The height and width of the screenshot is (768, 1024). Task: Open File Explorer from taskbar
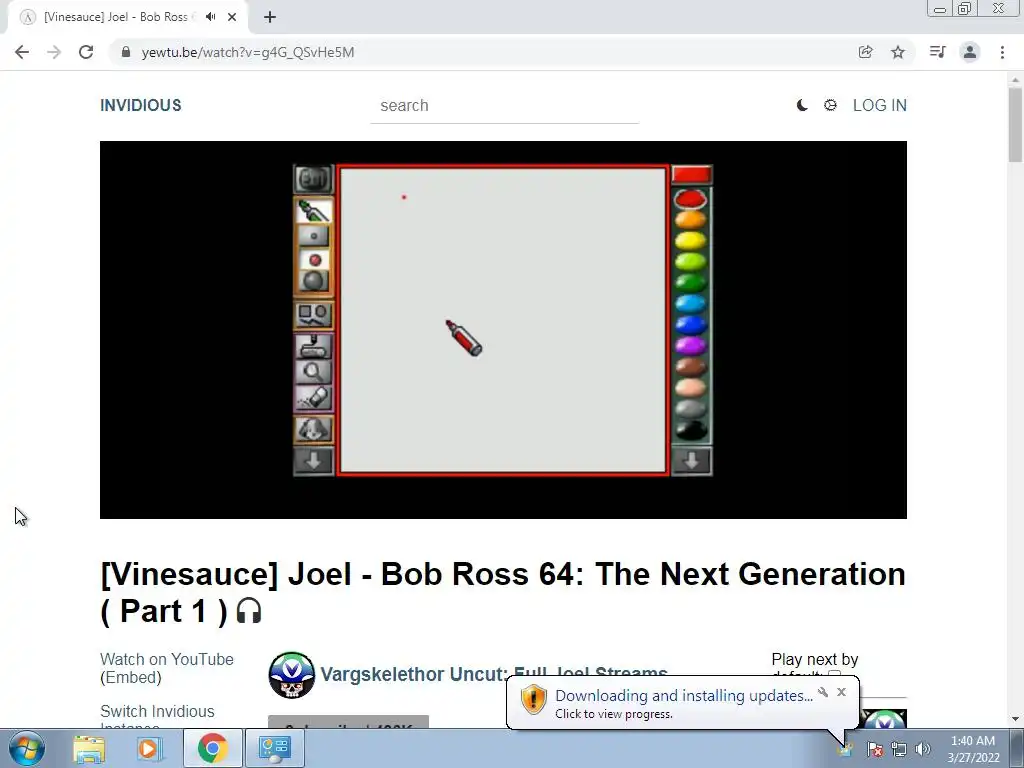(89, 748)
